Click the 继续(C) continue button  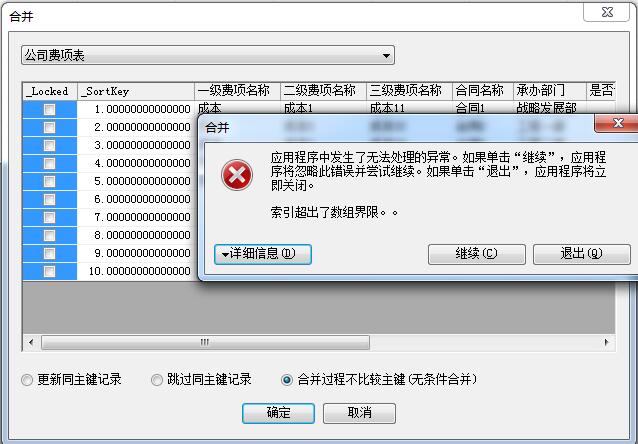tap(476, 254)
